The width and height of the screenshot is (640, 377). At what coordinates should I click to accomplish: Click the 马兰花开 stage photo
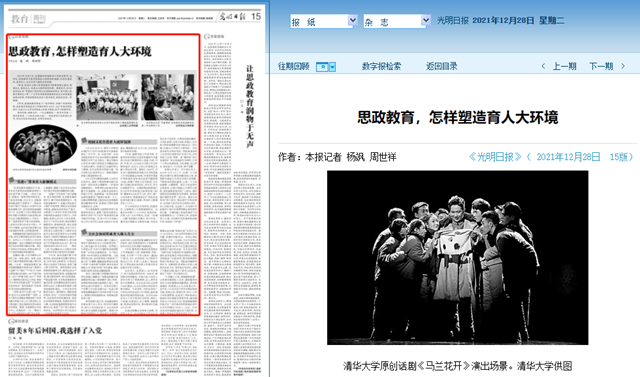pyautogui.click(x=458, y=257)
